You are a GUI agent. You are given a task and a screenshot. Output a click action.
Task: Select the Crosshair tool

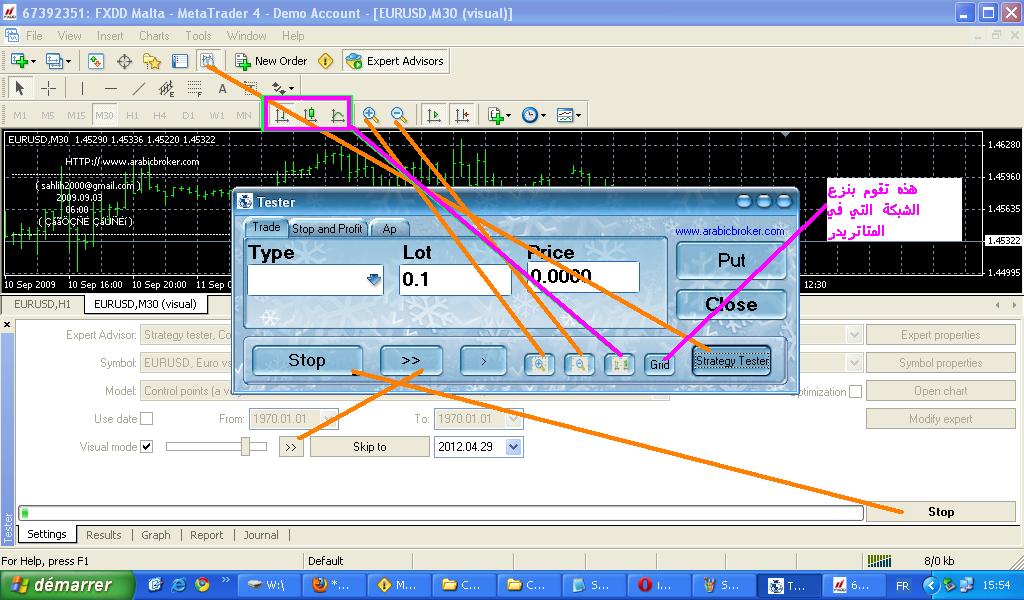pos(48,88)
